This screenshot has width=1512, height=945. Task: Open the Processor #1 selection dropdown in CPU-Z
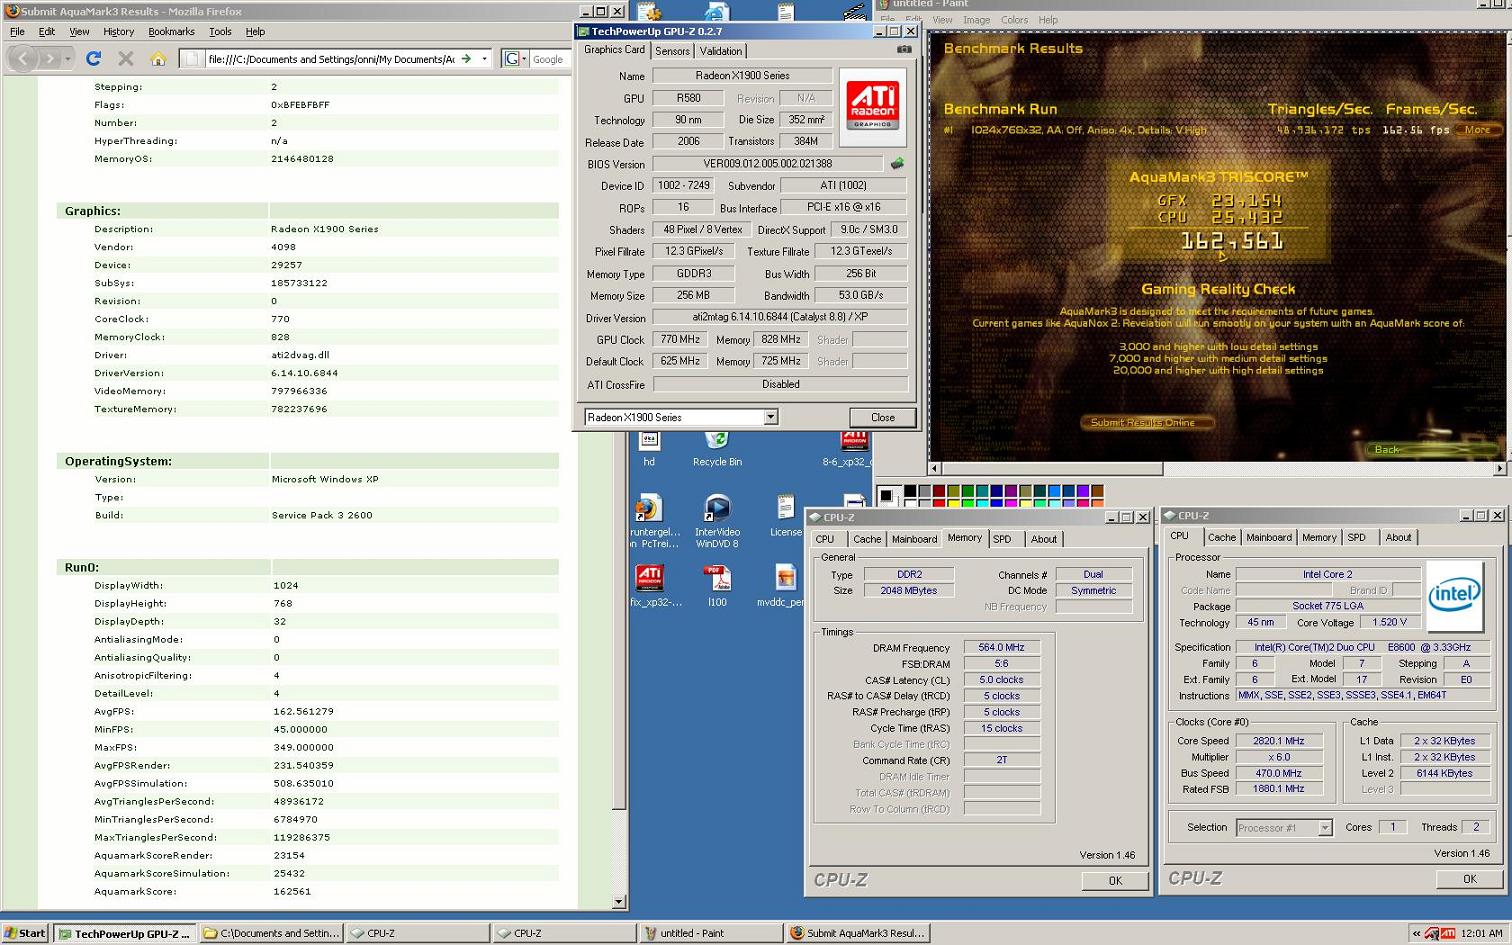[1324, 828]
